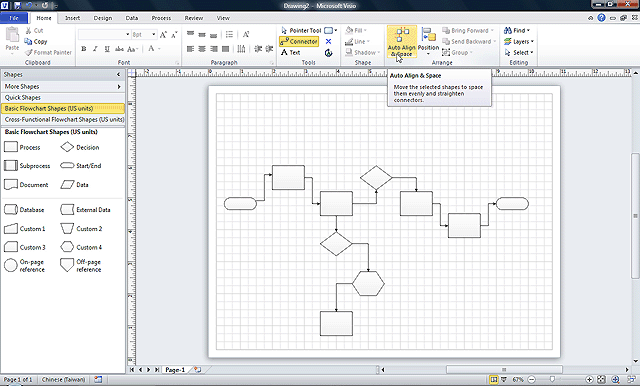This screenshot has width=640, height=386.
Task: Switch to the Process tab
Action: click(161, 18)
